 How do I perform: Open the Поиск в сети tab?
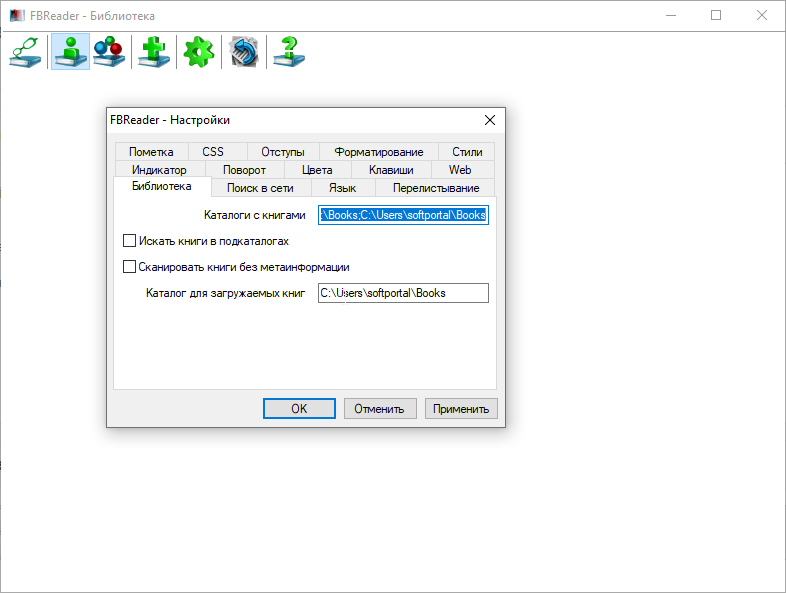point(261,188)
